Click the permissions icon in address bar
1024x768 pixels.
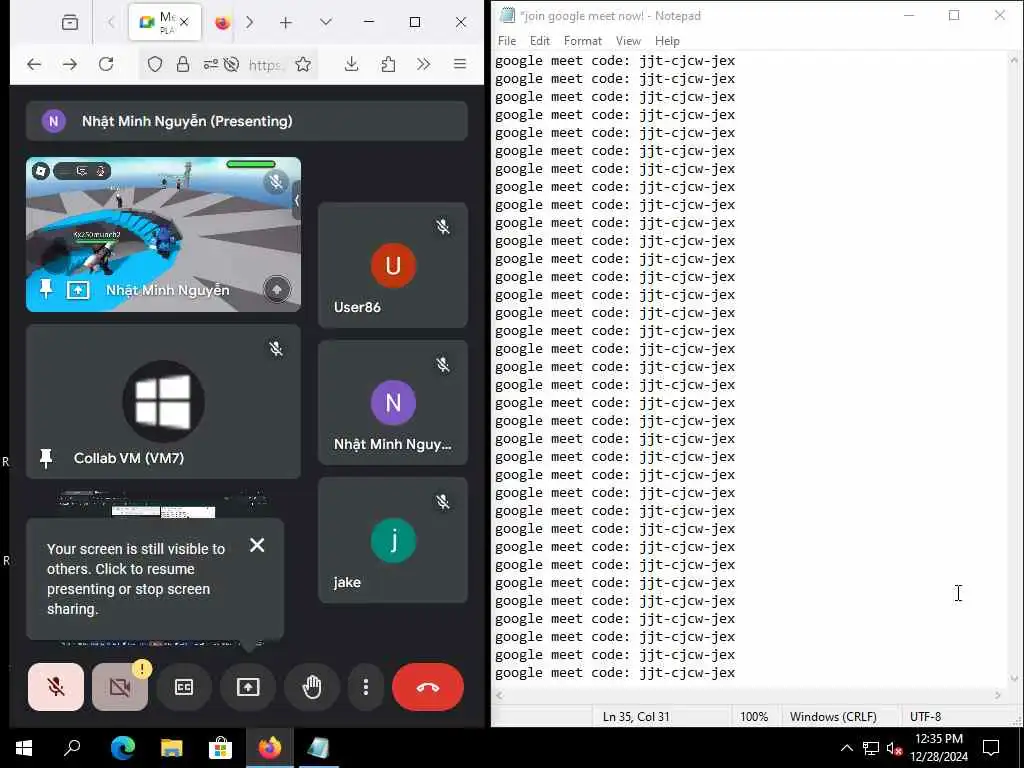pyautogui.click(x=210, y=64)
